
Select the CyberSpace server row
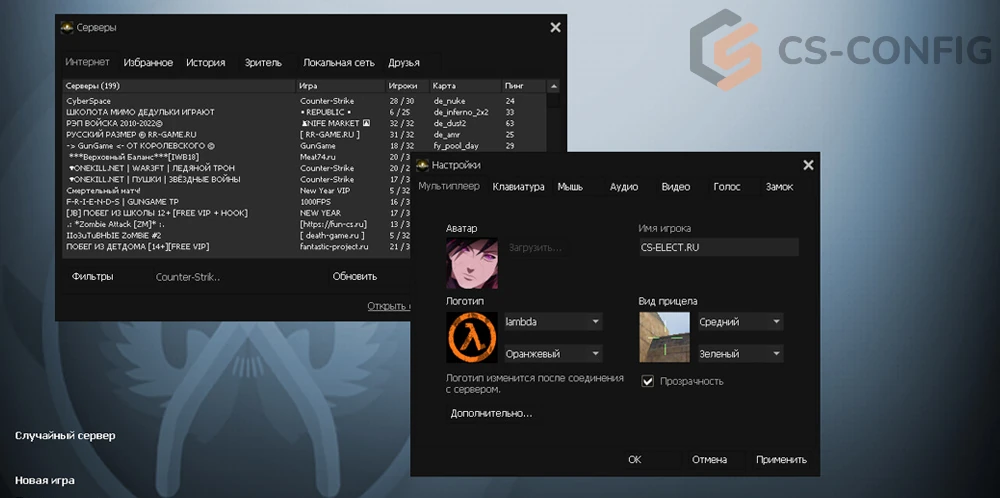click(x=180, y=101)
